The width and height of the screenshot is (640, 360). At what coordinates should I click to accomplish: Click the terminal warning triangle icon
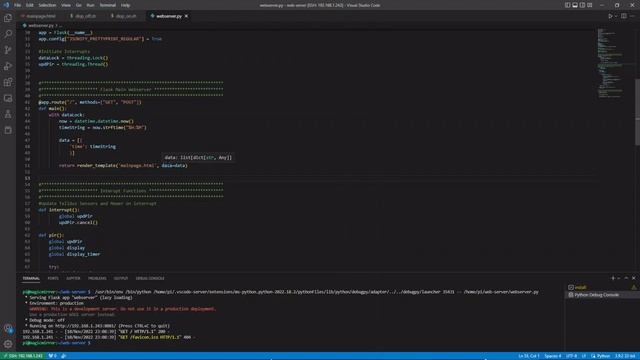pyautogui.click(x=633, y=288)
